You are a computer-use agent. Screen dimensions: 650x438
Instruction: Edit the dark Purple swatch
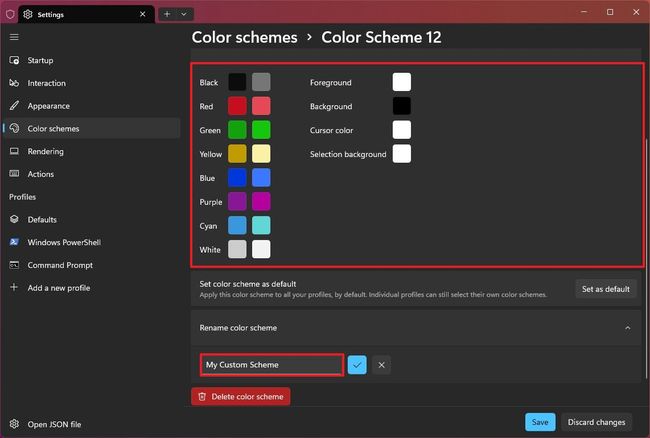(237, 201)
